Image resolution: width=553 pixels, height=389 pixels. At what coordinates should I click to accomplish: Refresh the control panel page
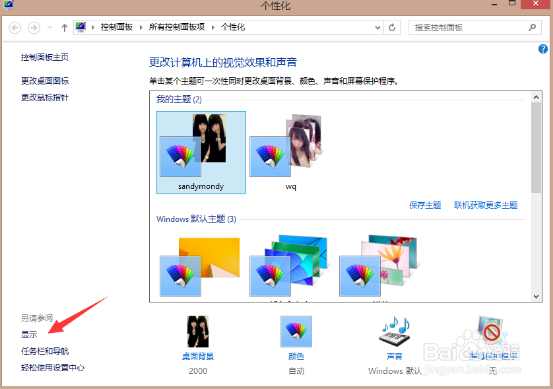(392, 28)
